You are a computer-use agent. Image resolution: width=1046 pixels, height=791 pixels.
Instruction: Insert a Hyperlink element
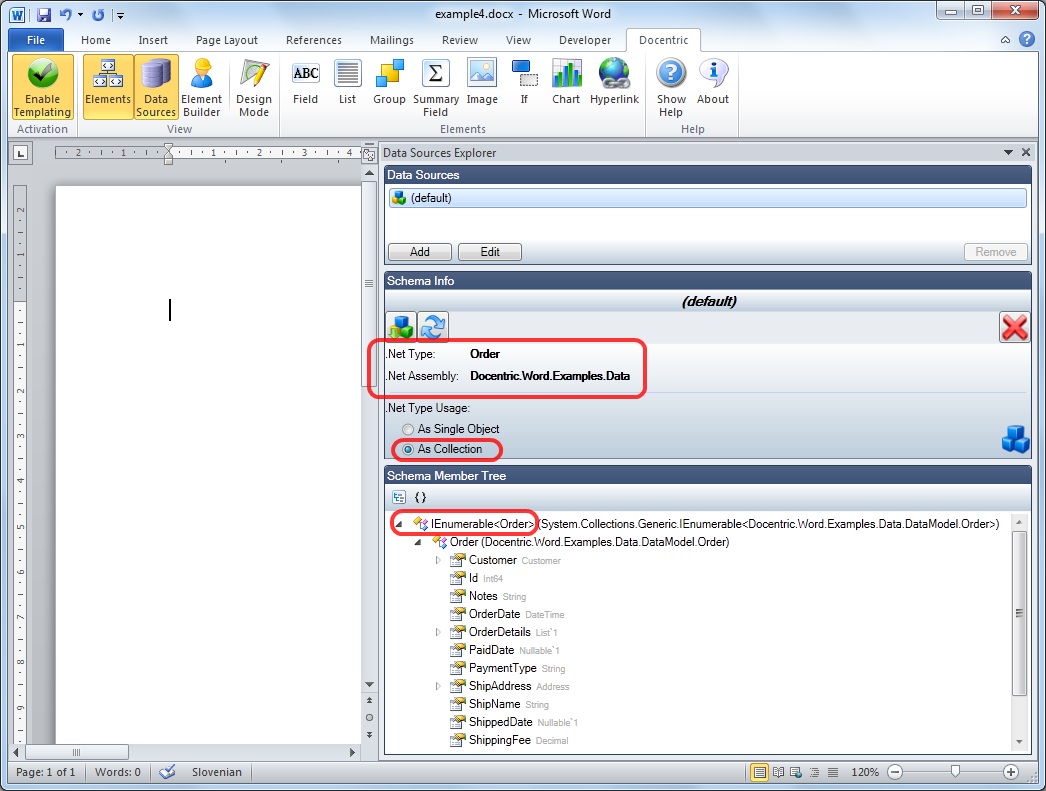614,83
